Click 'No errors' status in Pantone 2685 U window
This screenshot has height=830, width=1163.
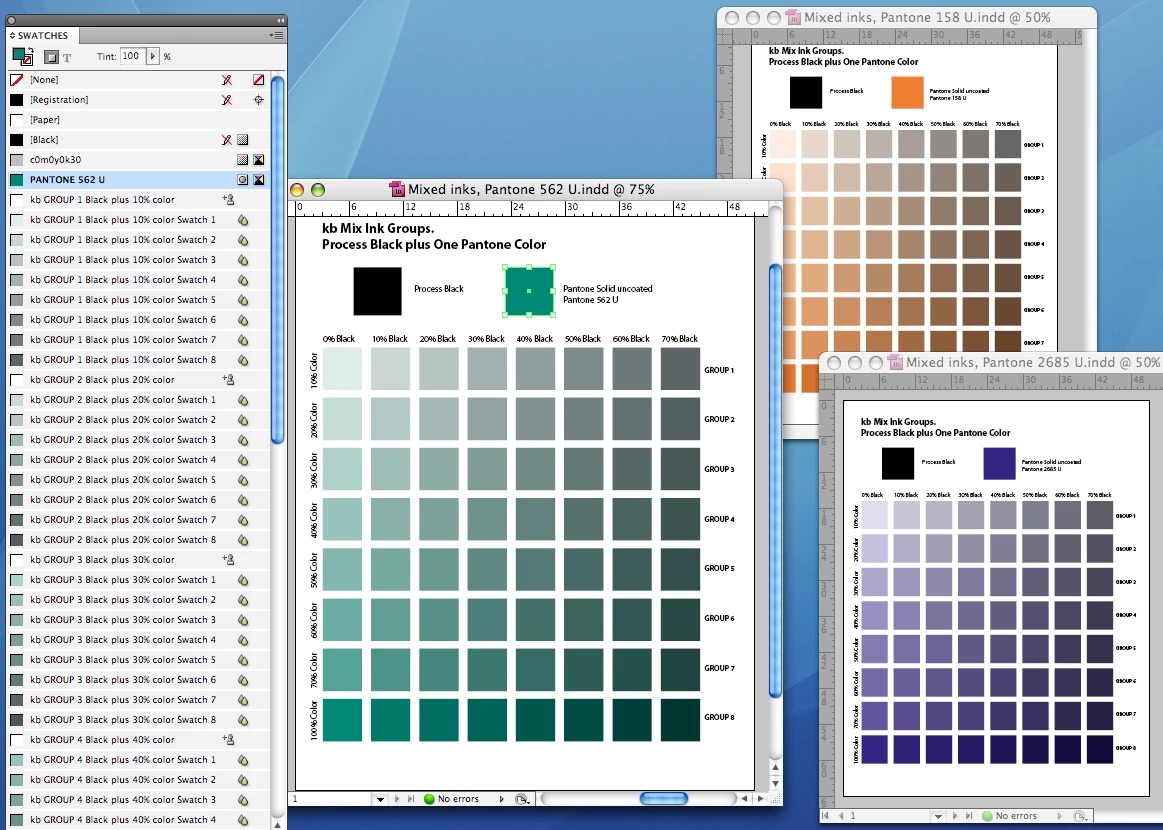1016,816
